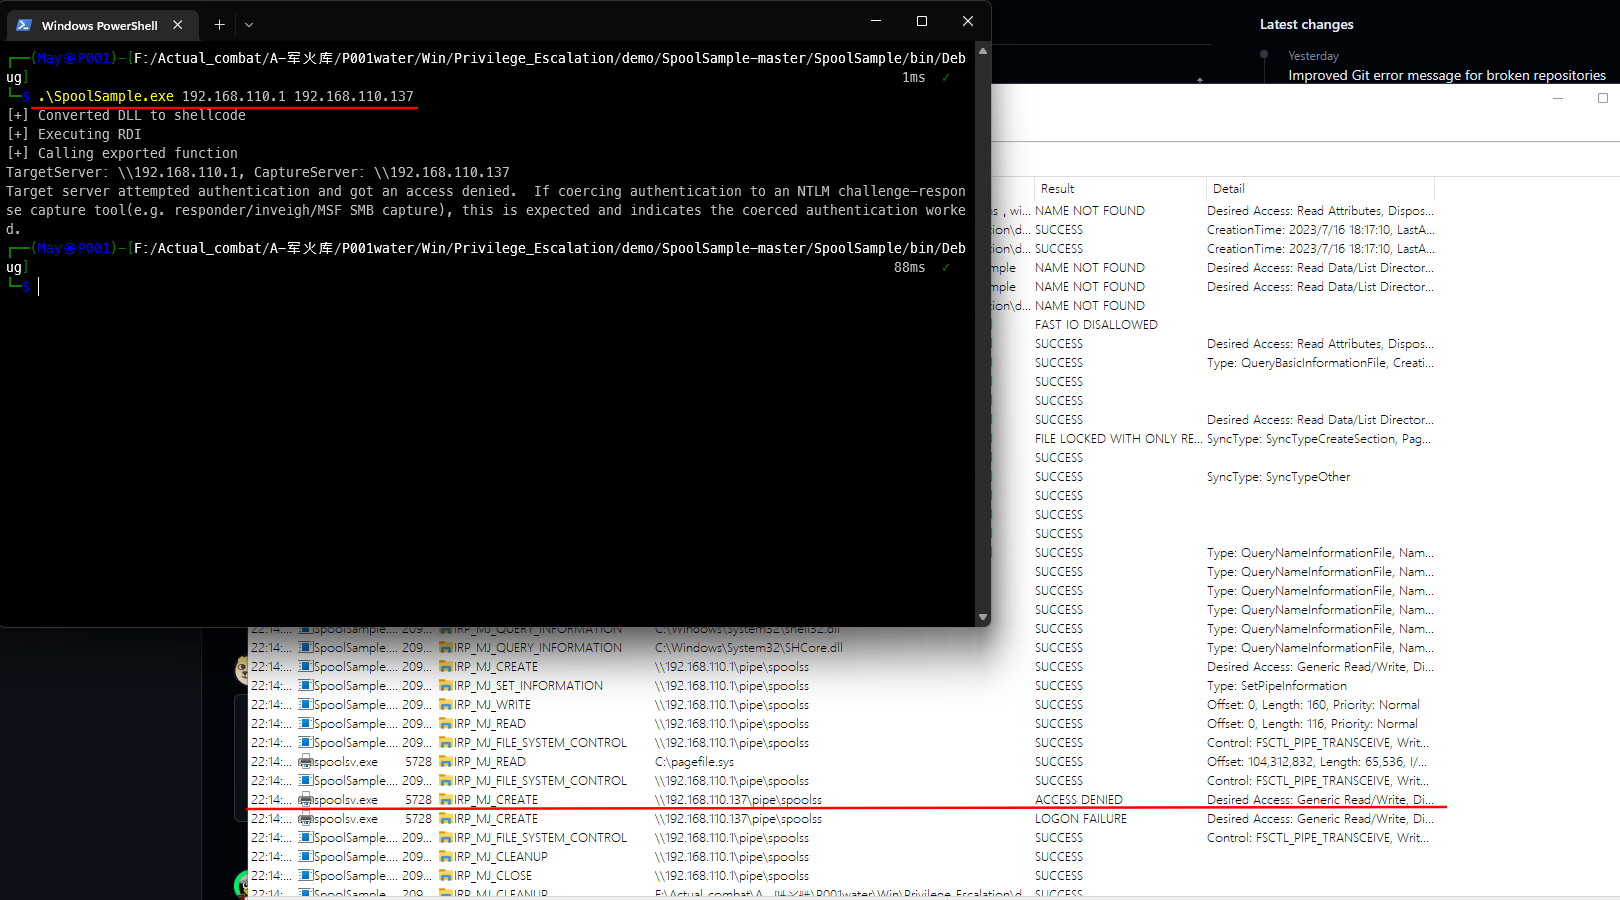Click SpoolSample process icon in IRP_MJ_WRITE row
The height and width of the screenshot is (900, 1620).
coord(306,705)
